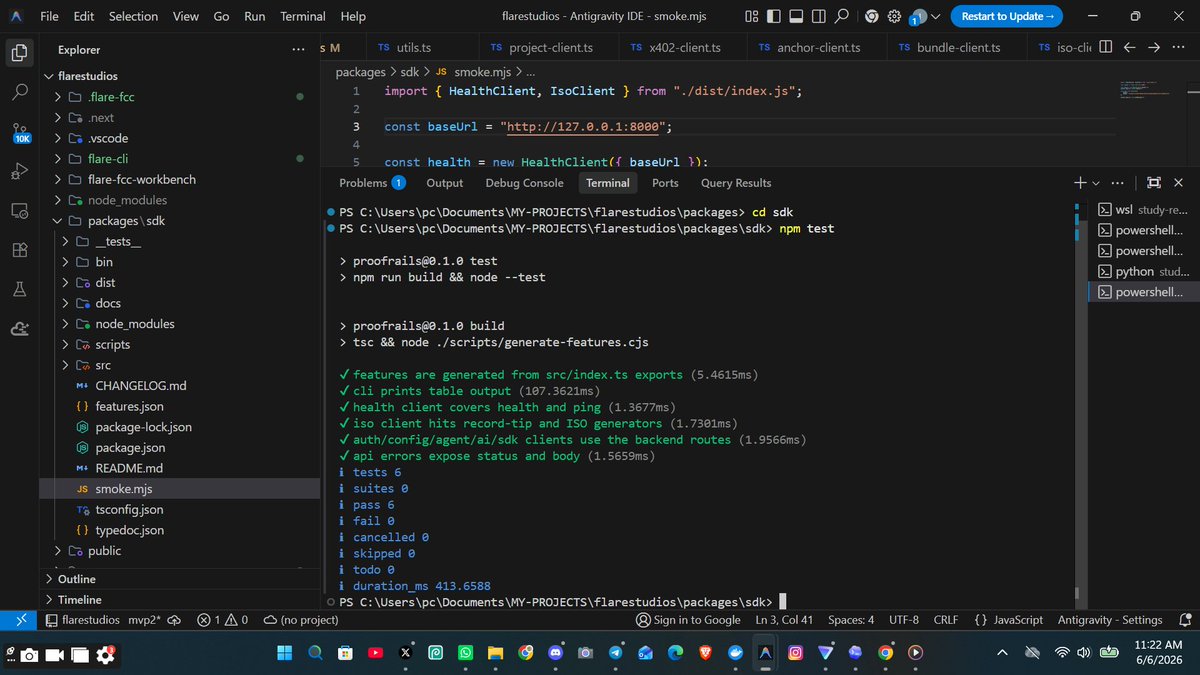Open the Terminal menu
This screenshot has width=1200, height=675.
click(x=303, y=16)
